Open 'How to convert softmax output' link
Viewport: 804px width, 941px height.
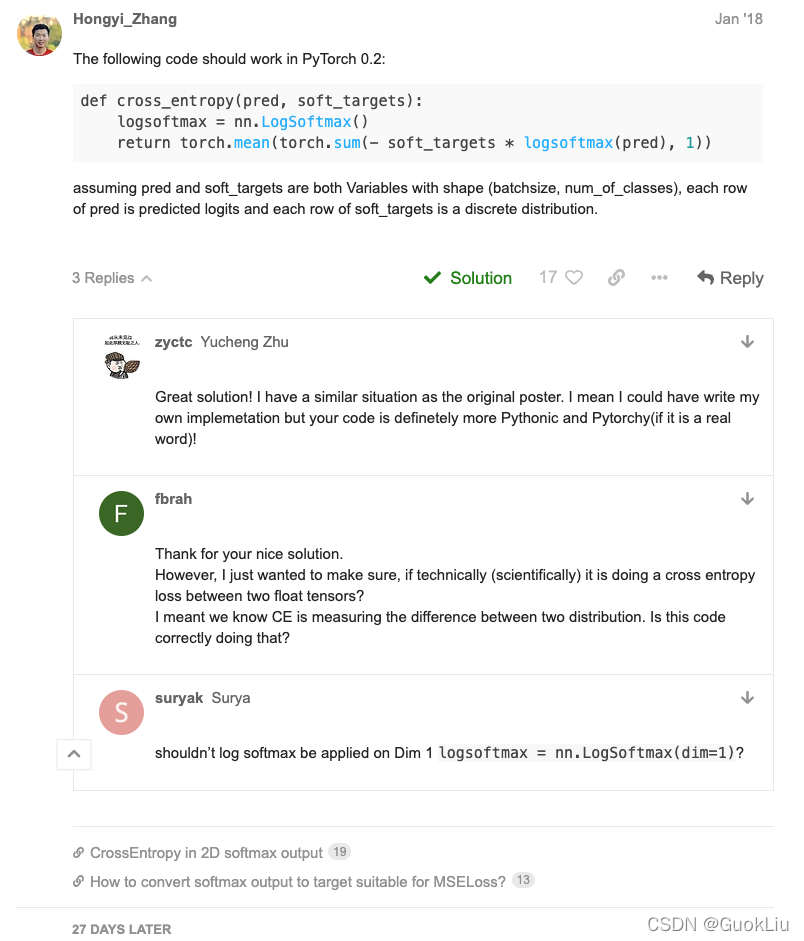point(297,882)
